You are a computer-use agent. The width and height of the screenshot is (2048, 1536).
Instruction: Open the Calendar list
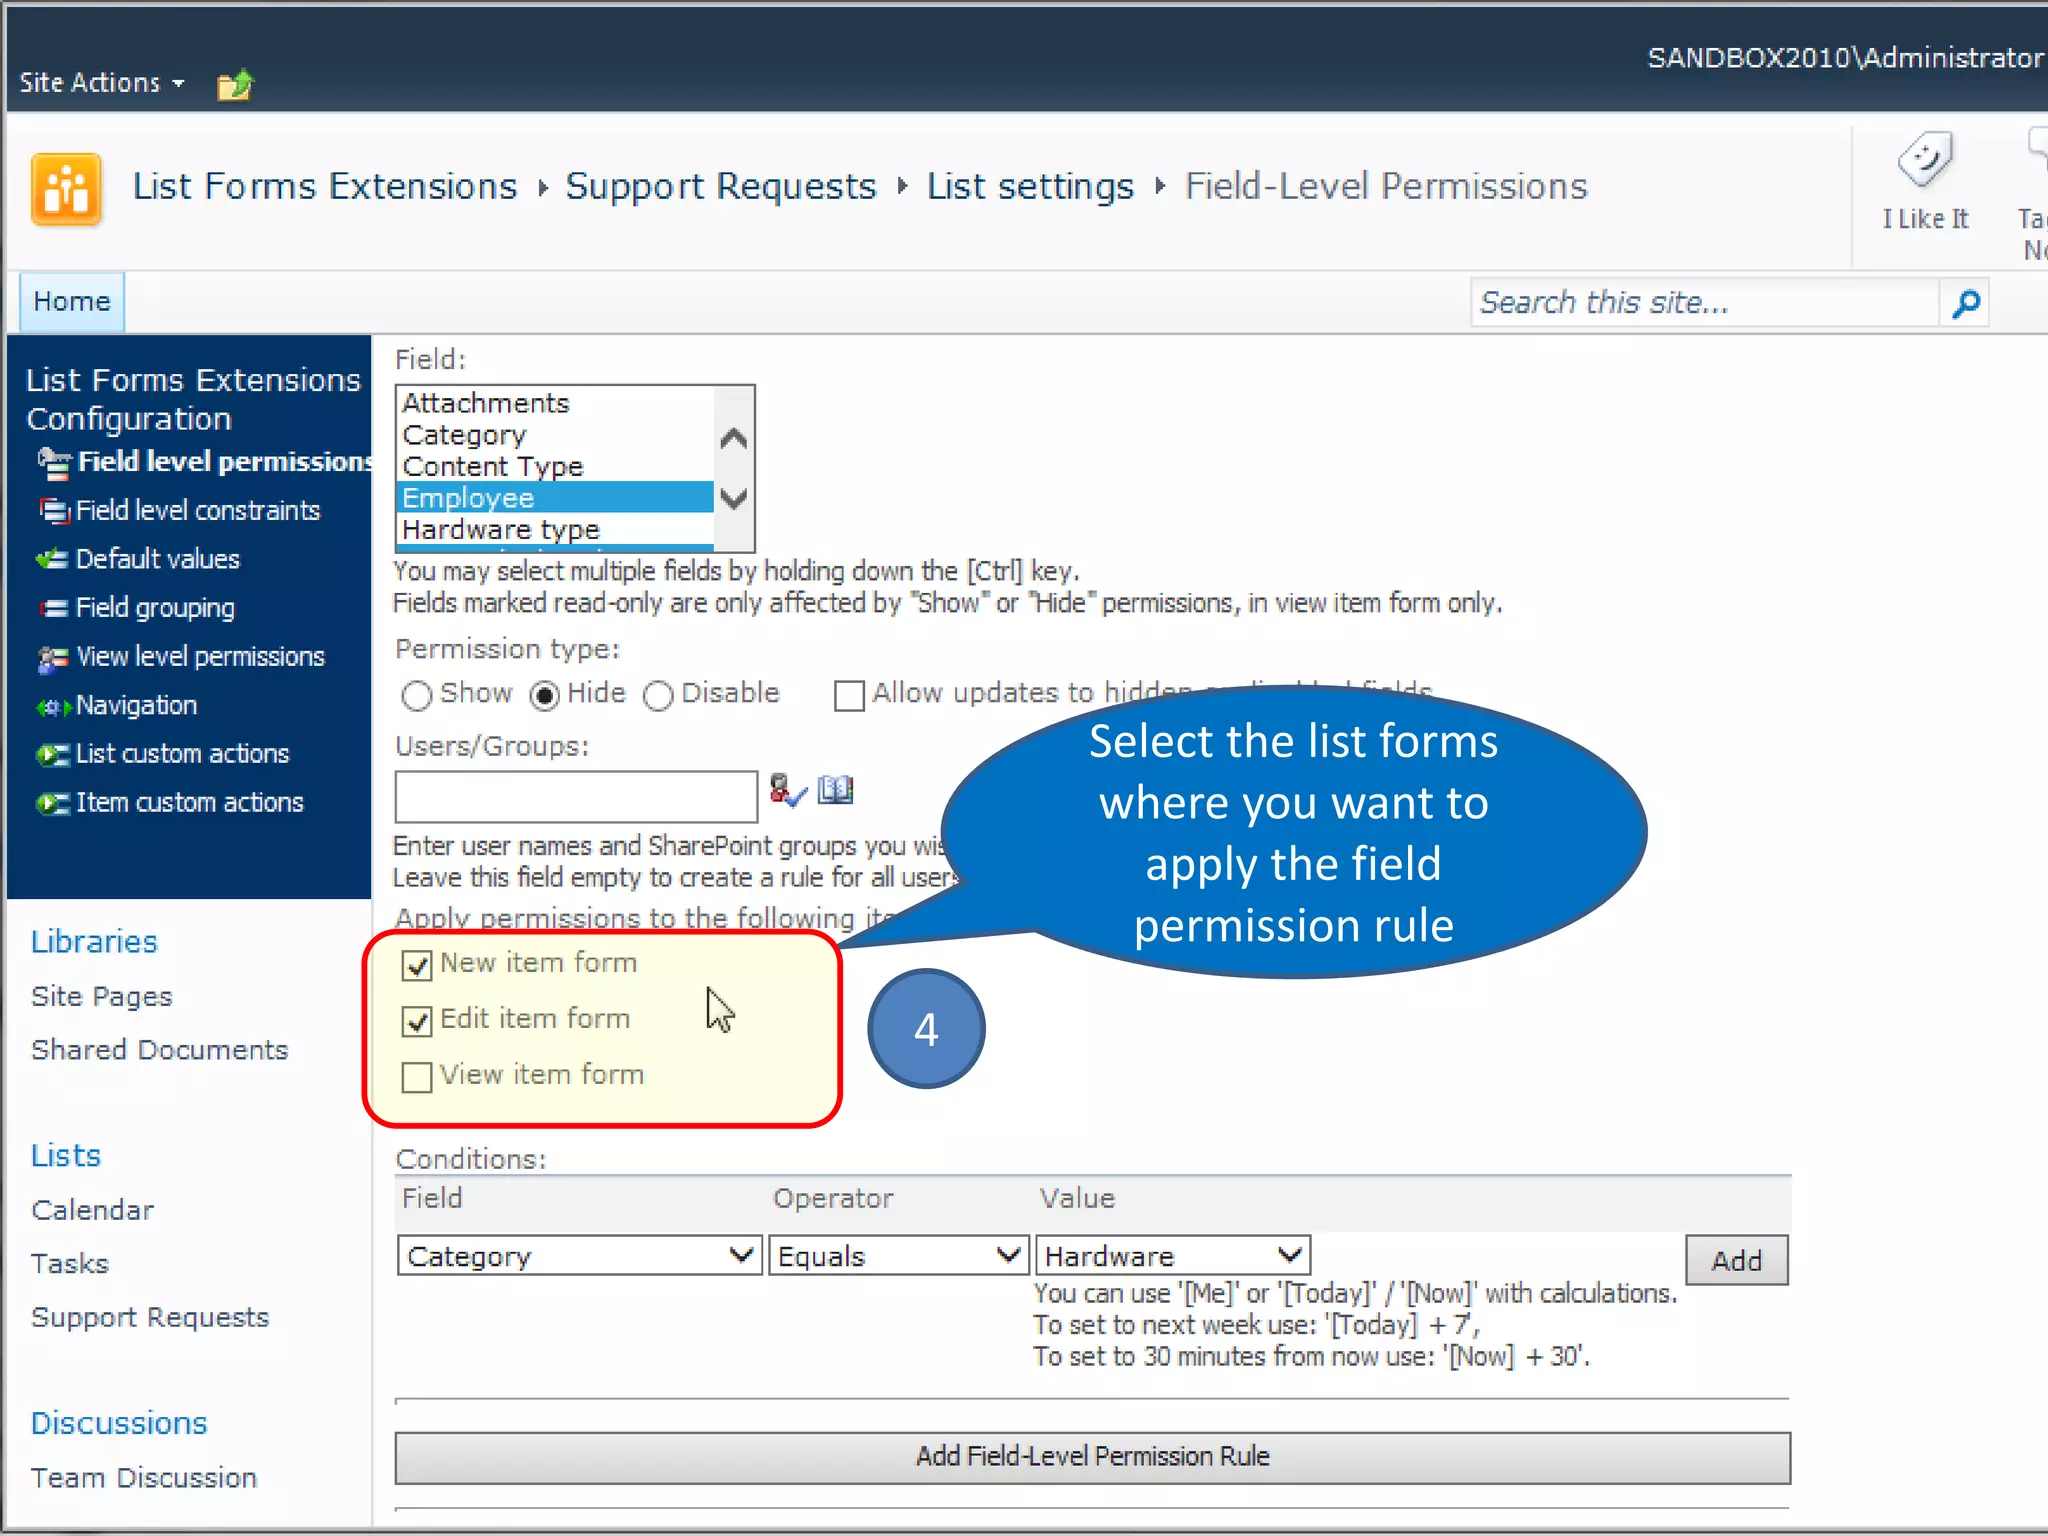93,1211
